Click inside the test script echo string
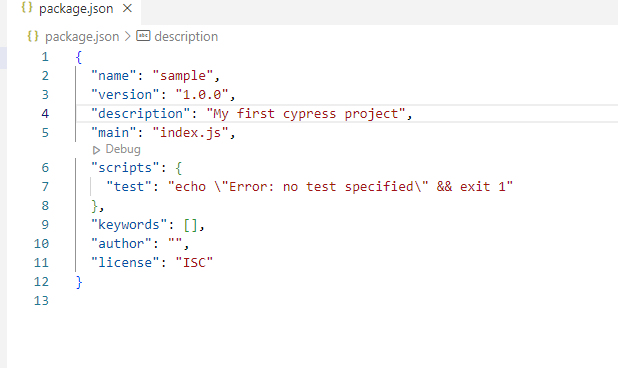Image resolution: width=618 pixels, height=368 pixels. [341, 186]
